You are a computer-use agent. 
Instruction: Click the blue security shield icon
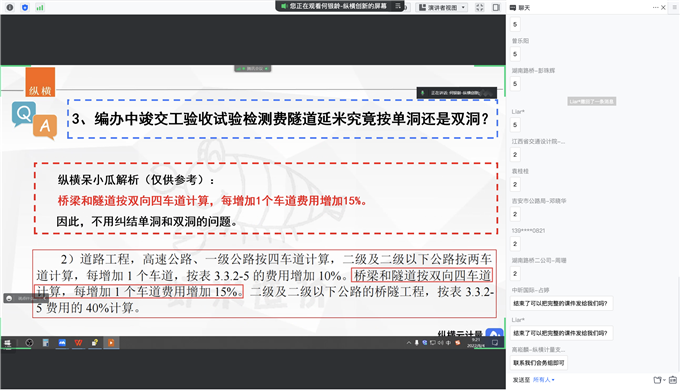pyautogui.click(x=25, y=7)
